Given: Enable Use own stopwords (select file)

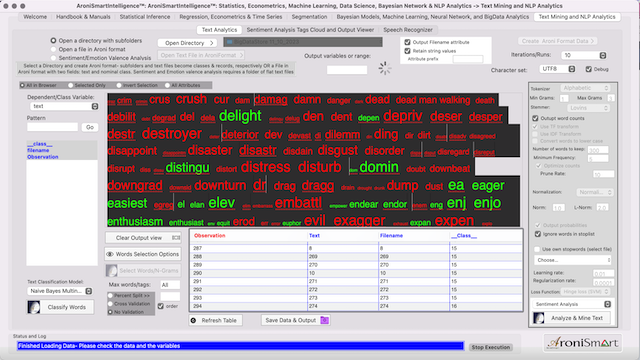Looking at the screenshot, I should pyautogui.click(x=537, y=249).
